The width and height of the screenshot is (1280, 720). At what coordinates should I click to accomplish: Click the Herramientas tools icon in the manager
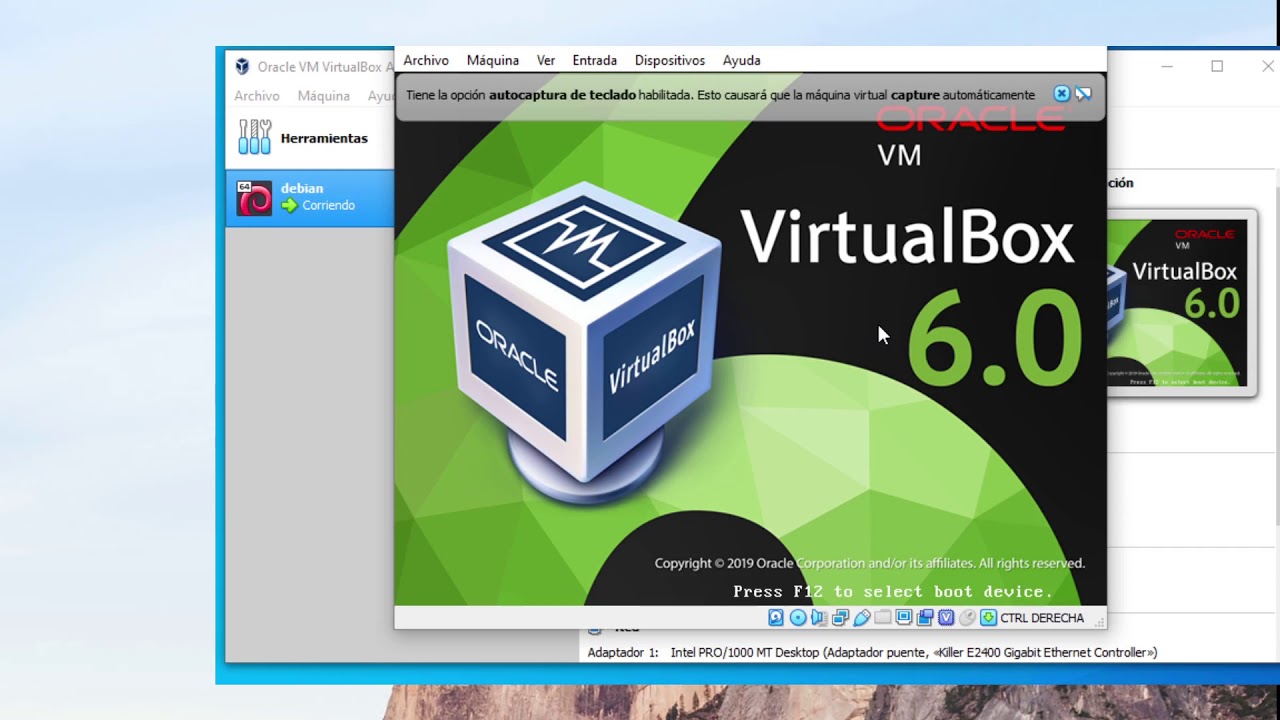click(x=254, y=138)
